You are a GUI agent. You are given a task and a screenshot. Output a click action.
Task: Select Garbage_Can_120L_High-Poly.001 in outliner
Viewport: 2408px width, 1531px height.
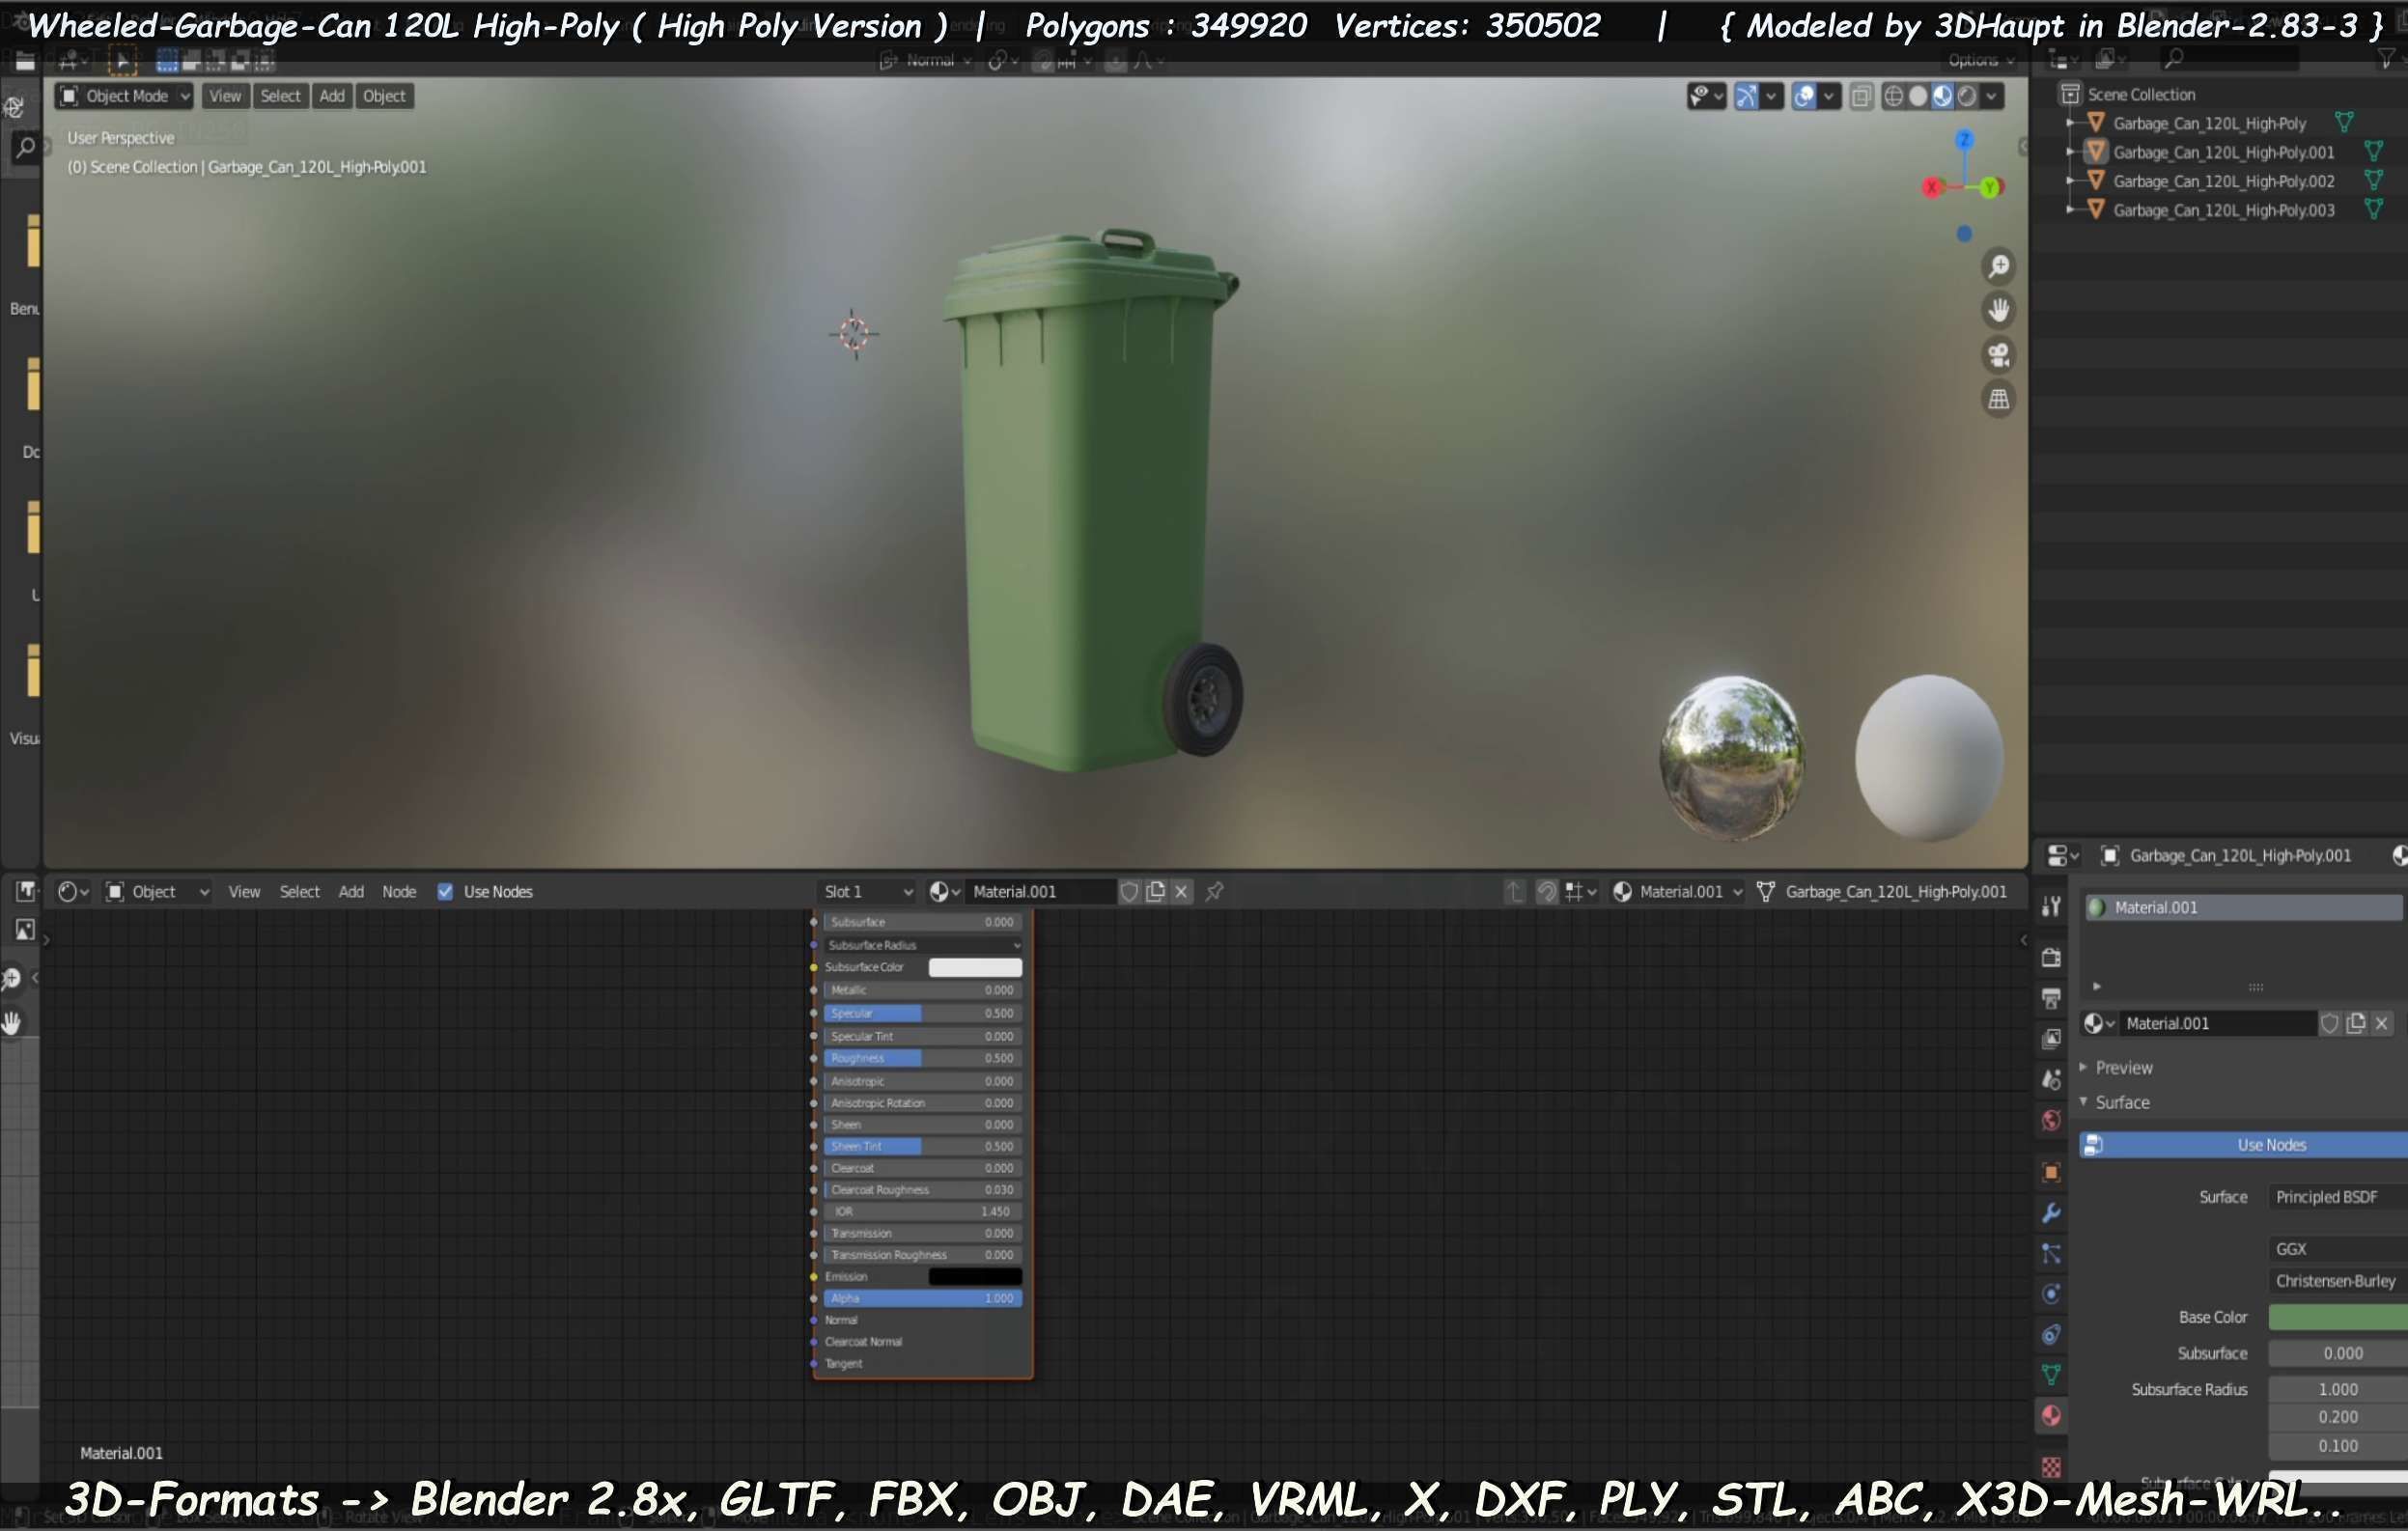(x=2222, y=152)
